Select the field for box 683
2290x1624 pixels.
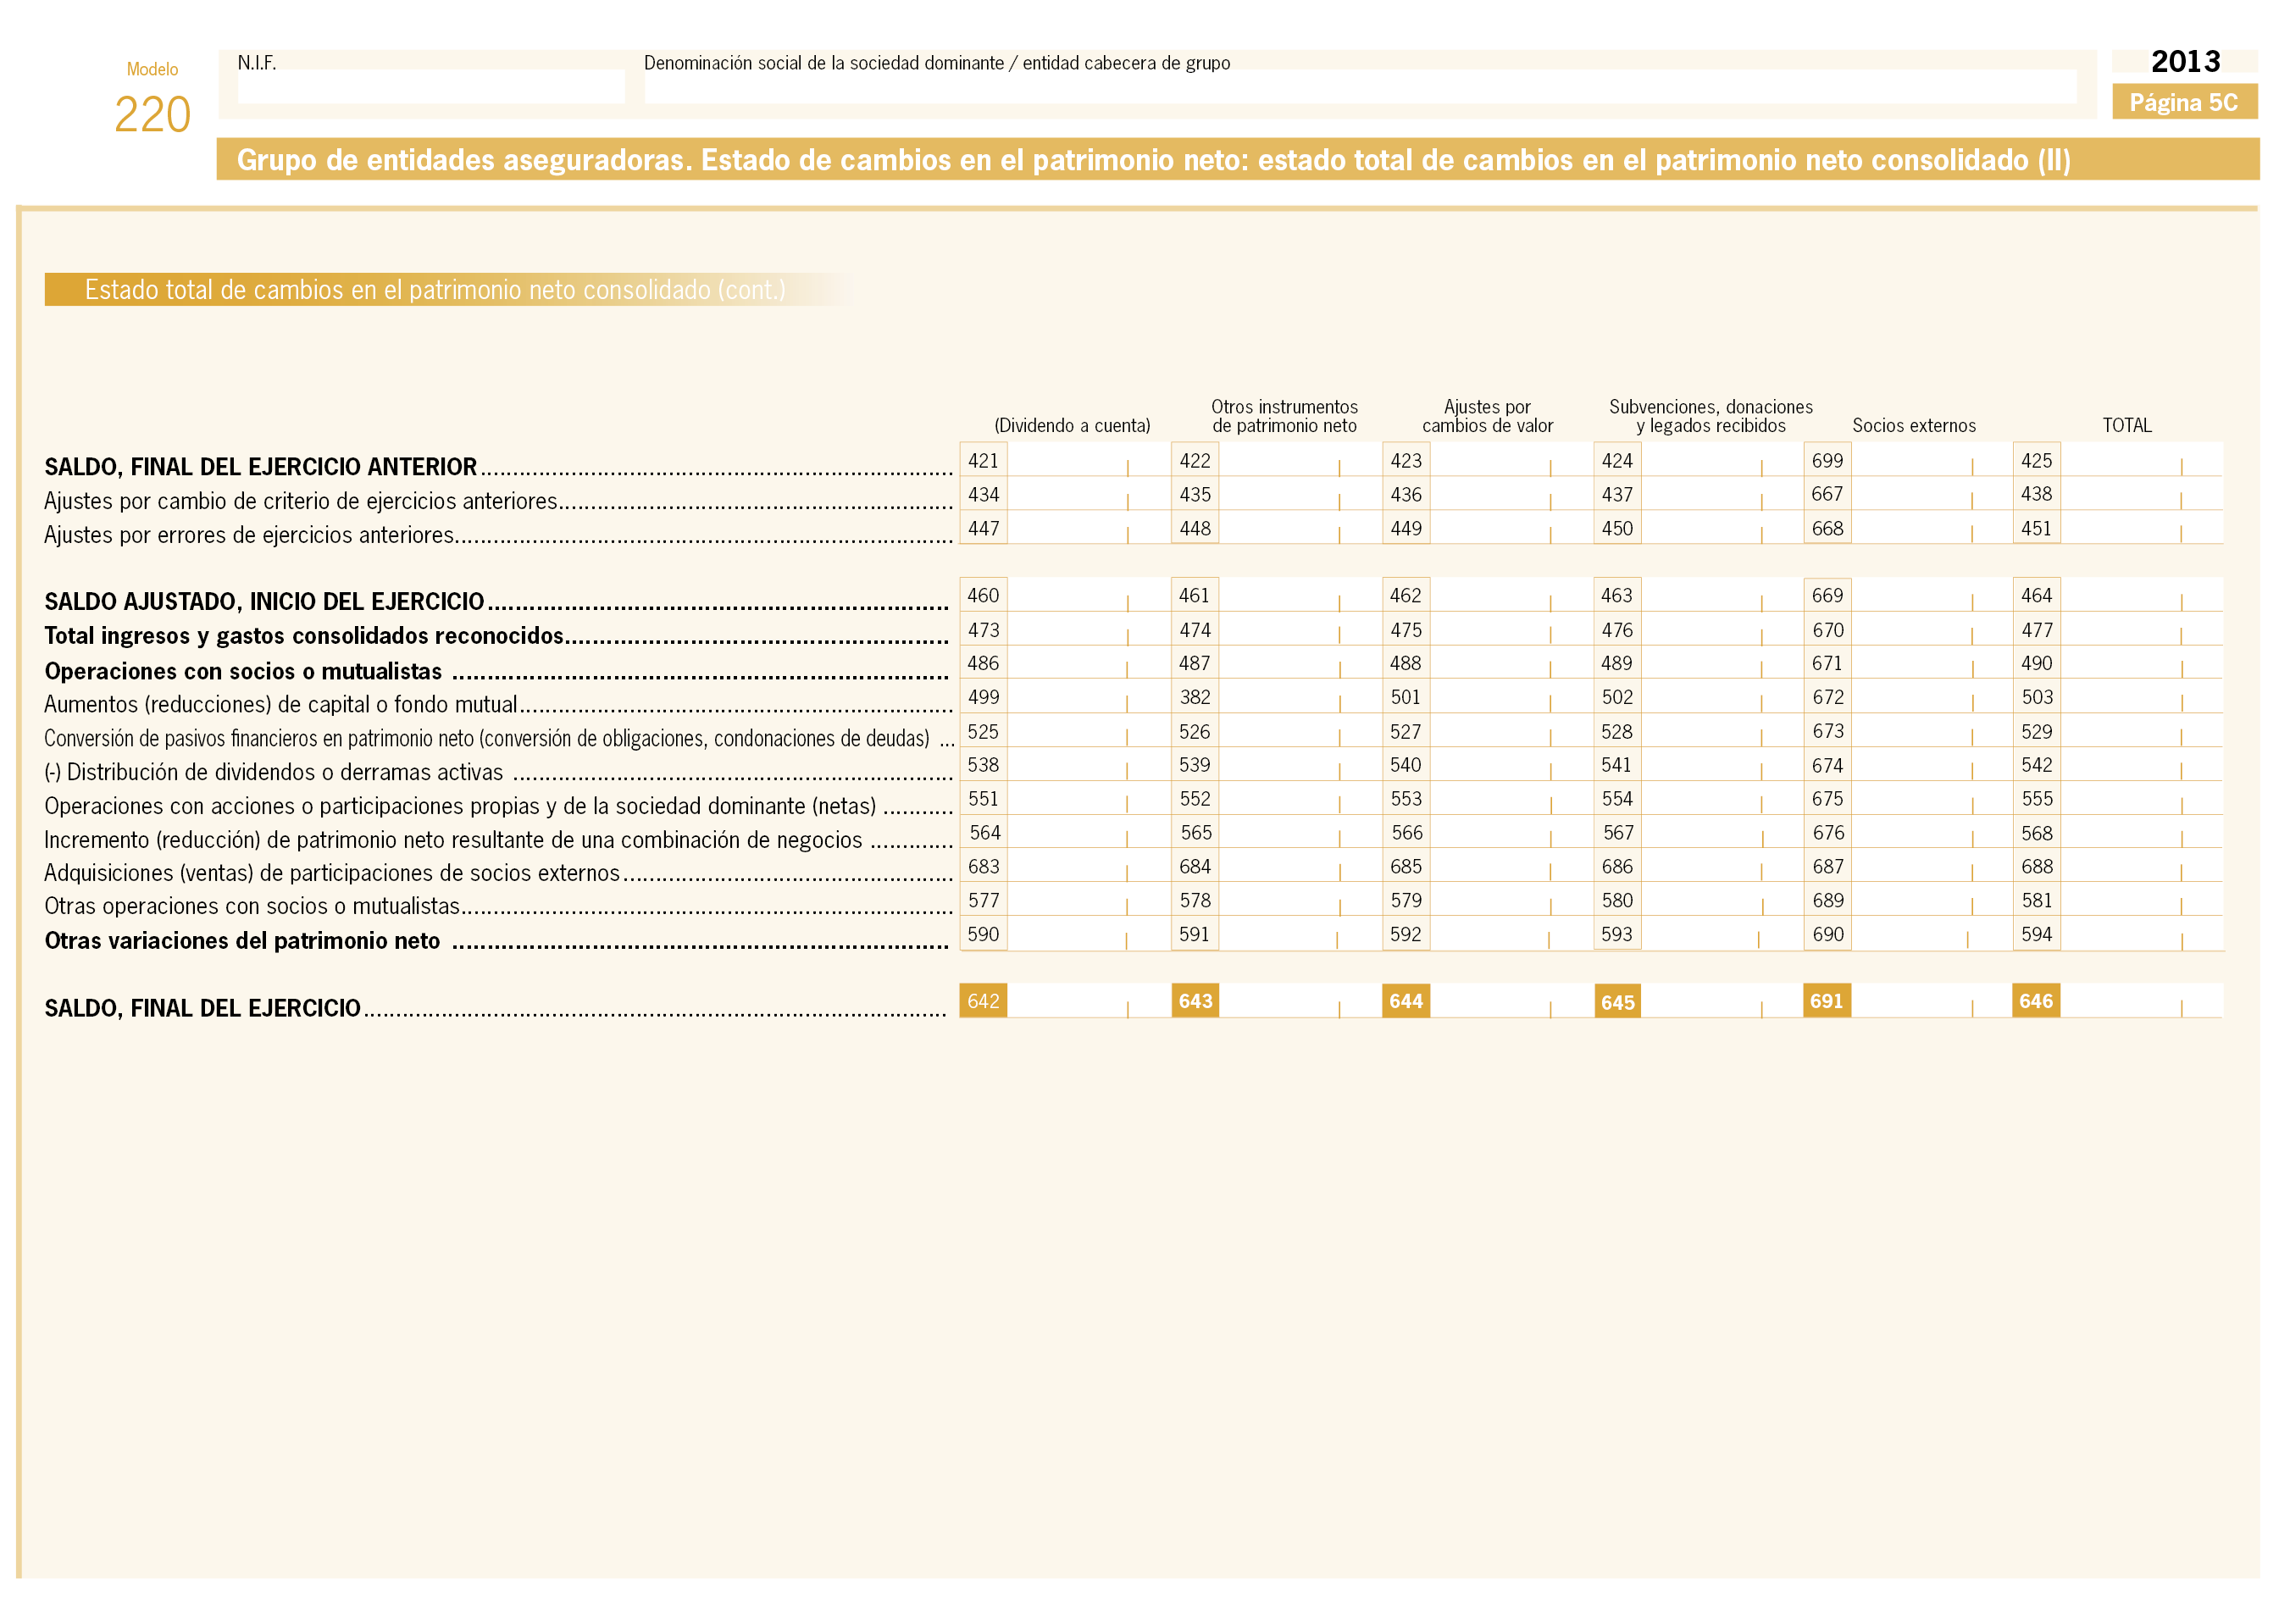coord(1088,866)
